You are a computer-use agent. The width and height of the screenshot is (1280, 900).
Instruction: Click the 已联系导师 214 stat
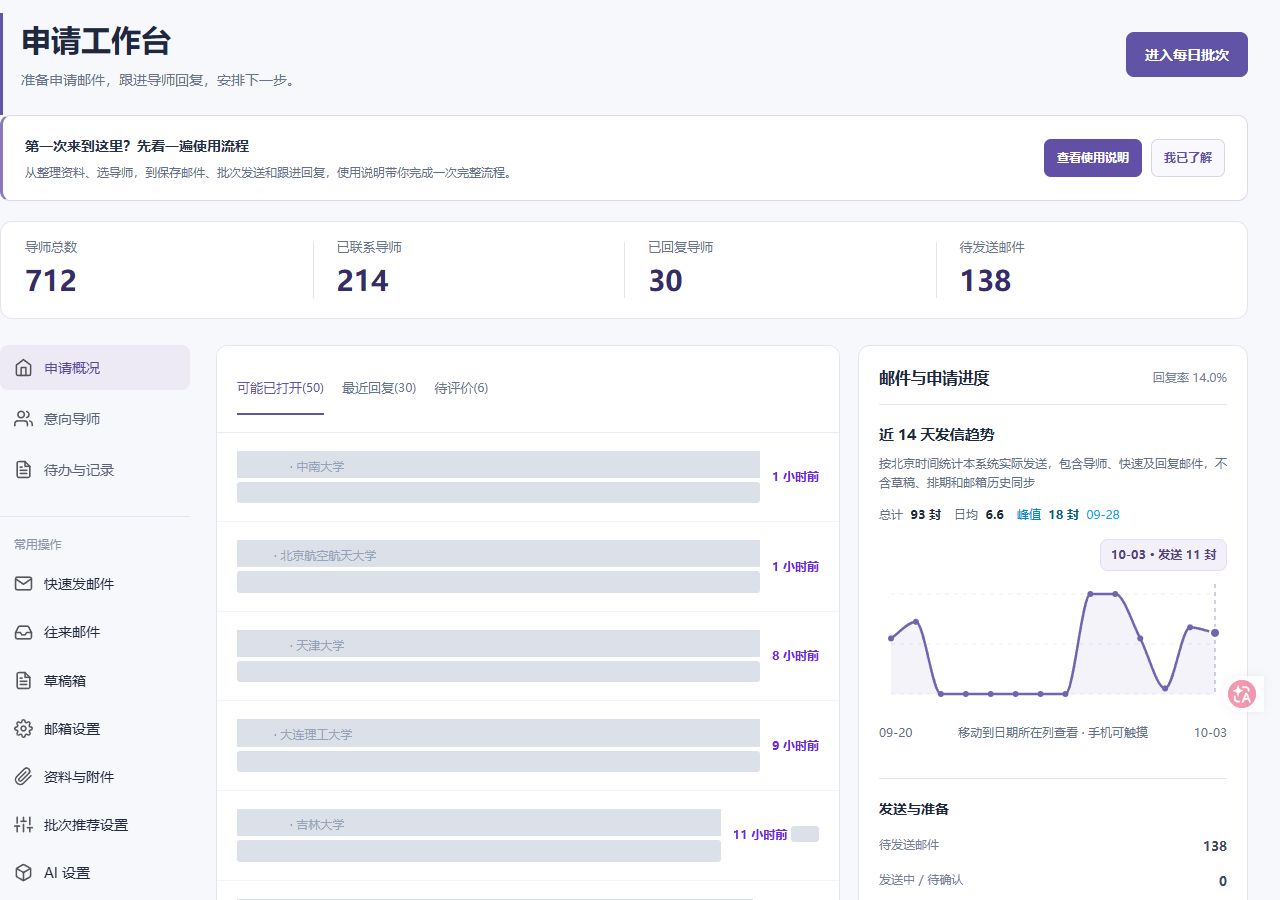[x=468, y=269]
